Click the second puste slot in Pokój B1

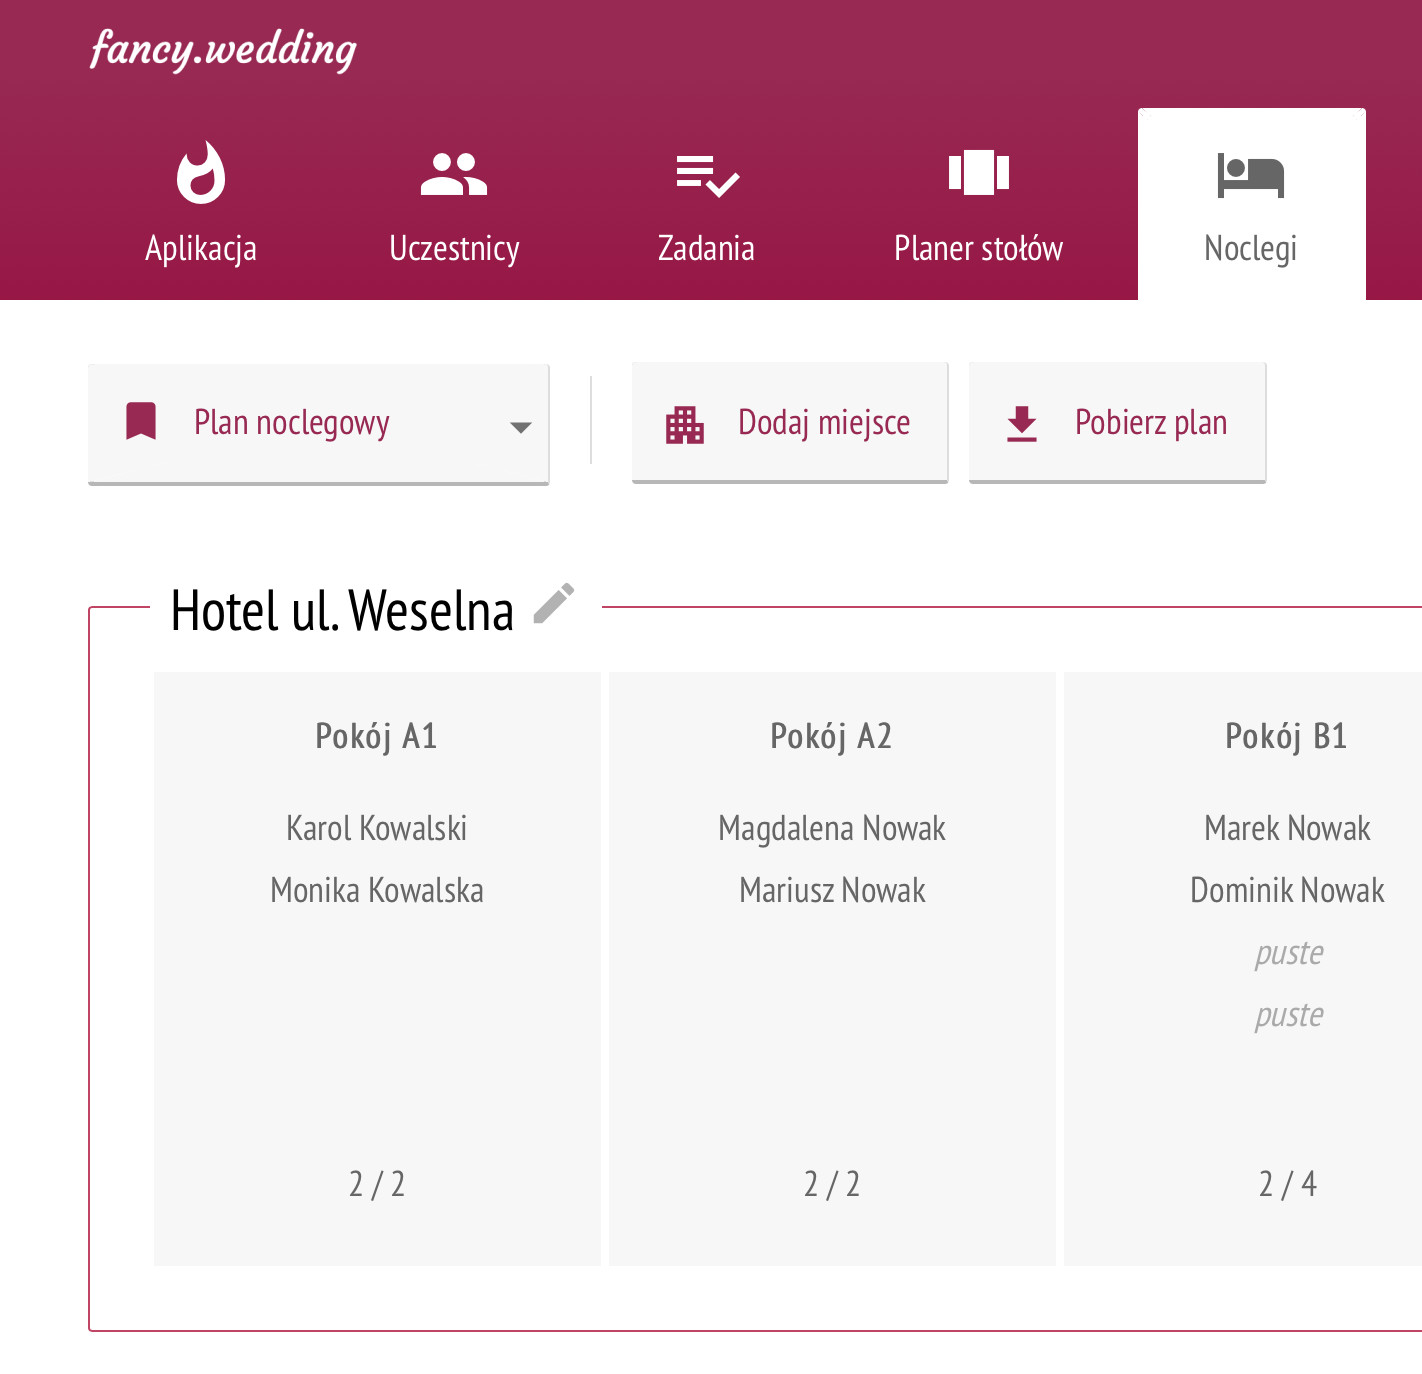(1289, 1015)
